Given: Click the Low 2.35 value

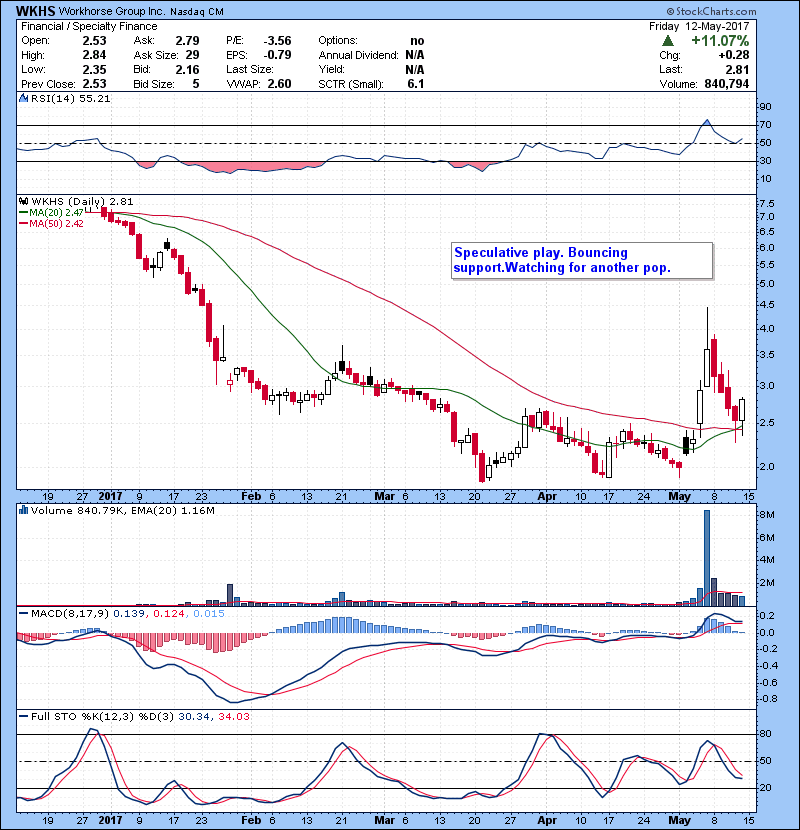Looking at the screenshot, I should (94, 69).
